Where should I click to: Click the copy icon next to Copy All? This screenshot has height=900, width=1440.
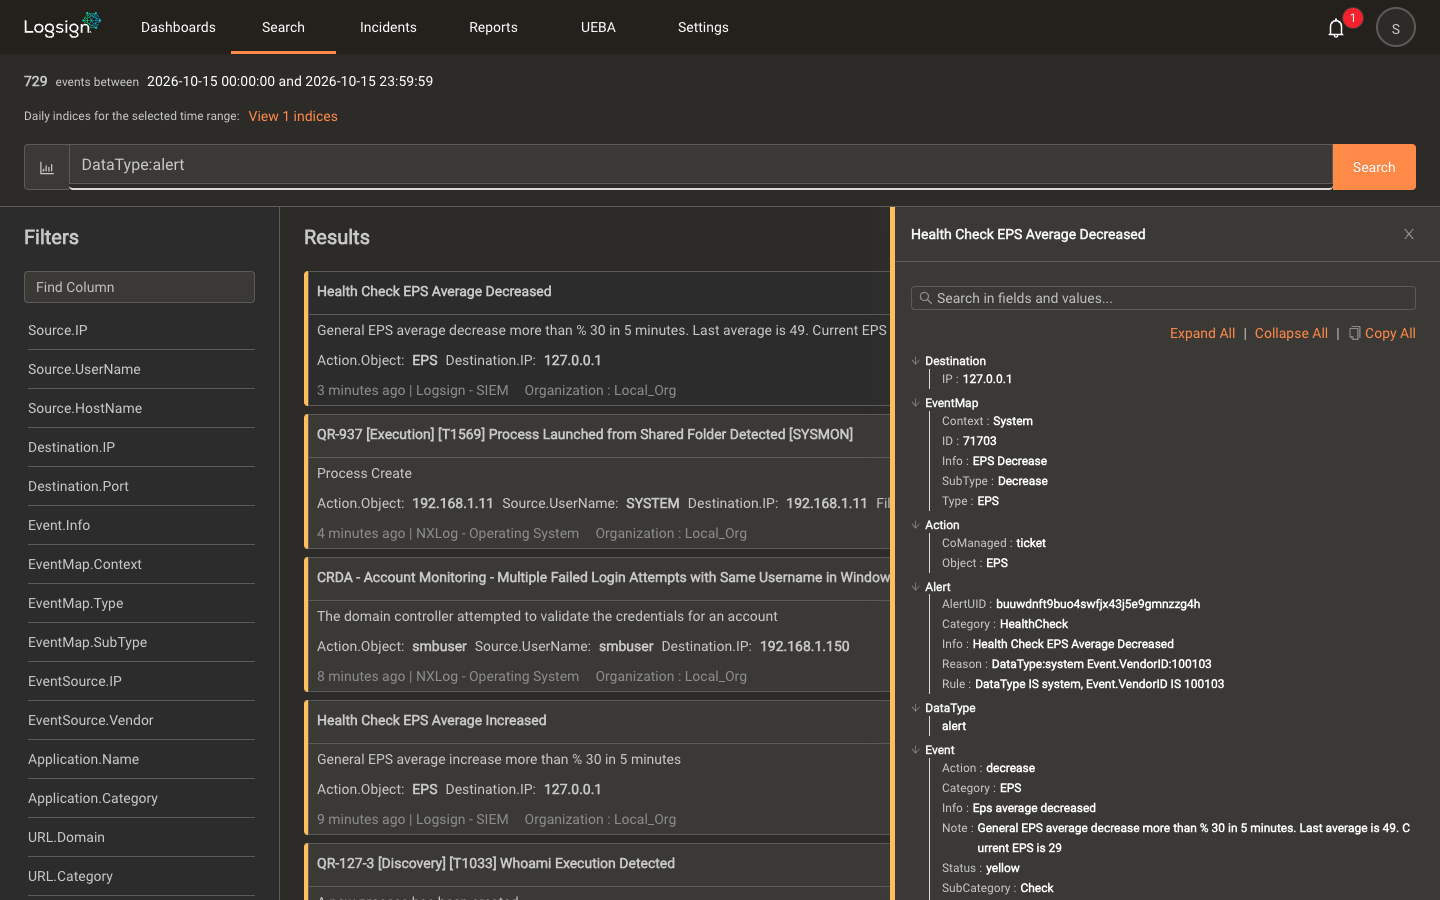click(x=1355, y=333)
